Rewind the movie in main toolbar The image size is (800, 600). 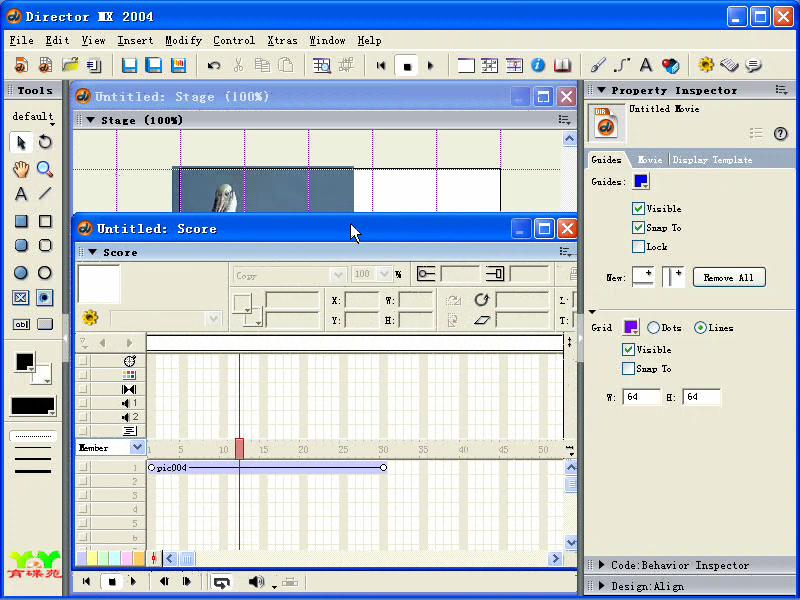click(381, 65)
